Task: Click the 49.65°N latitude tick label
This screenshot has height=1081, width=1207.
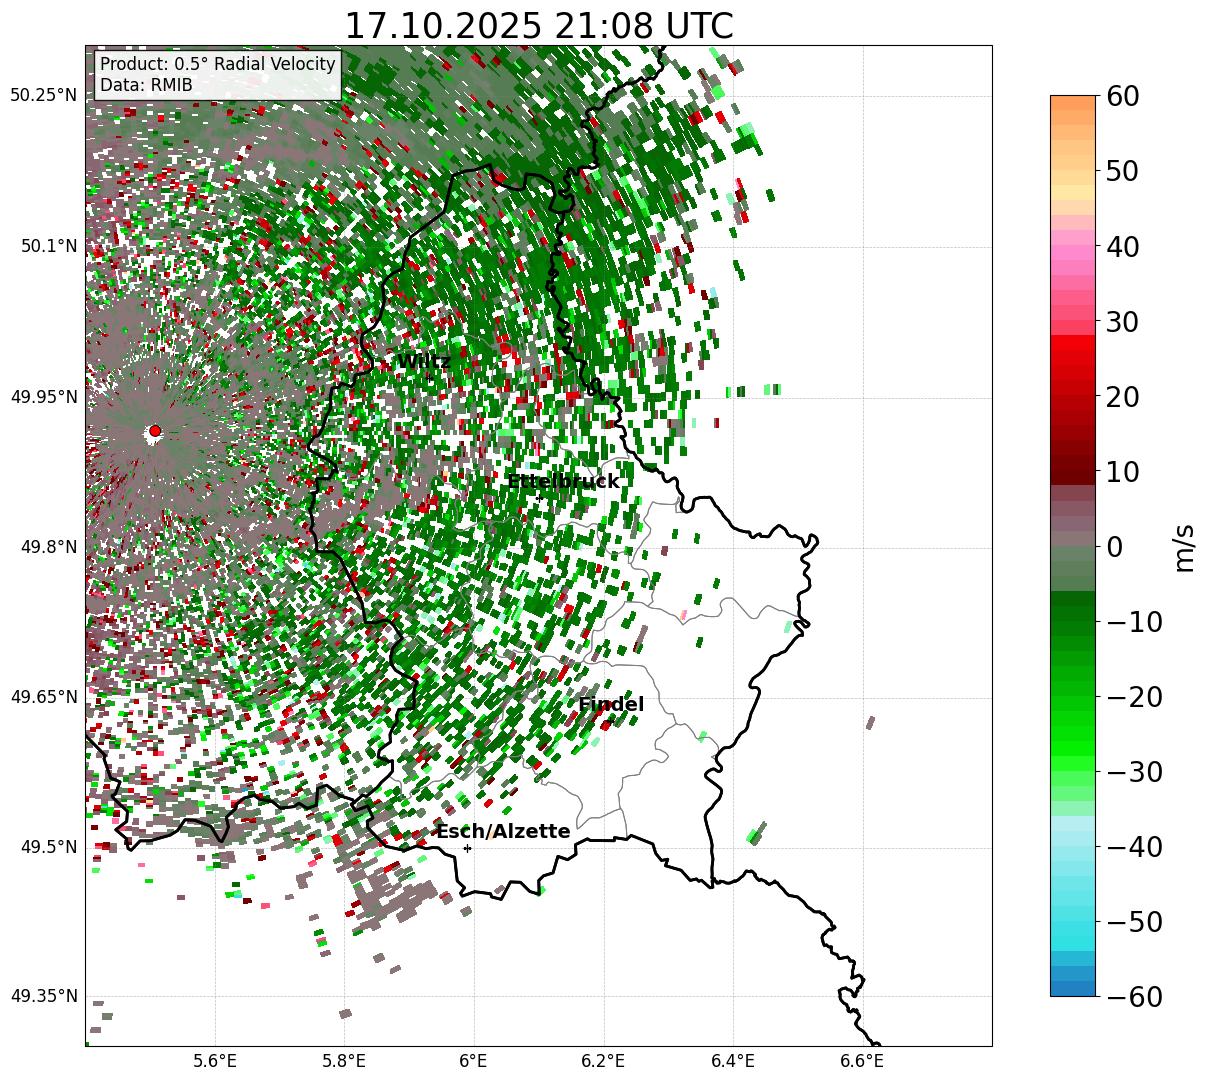Action: pos(43,697)
